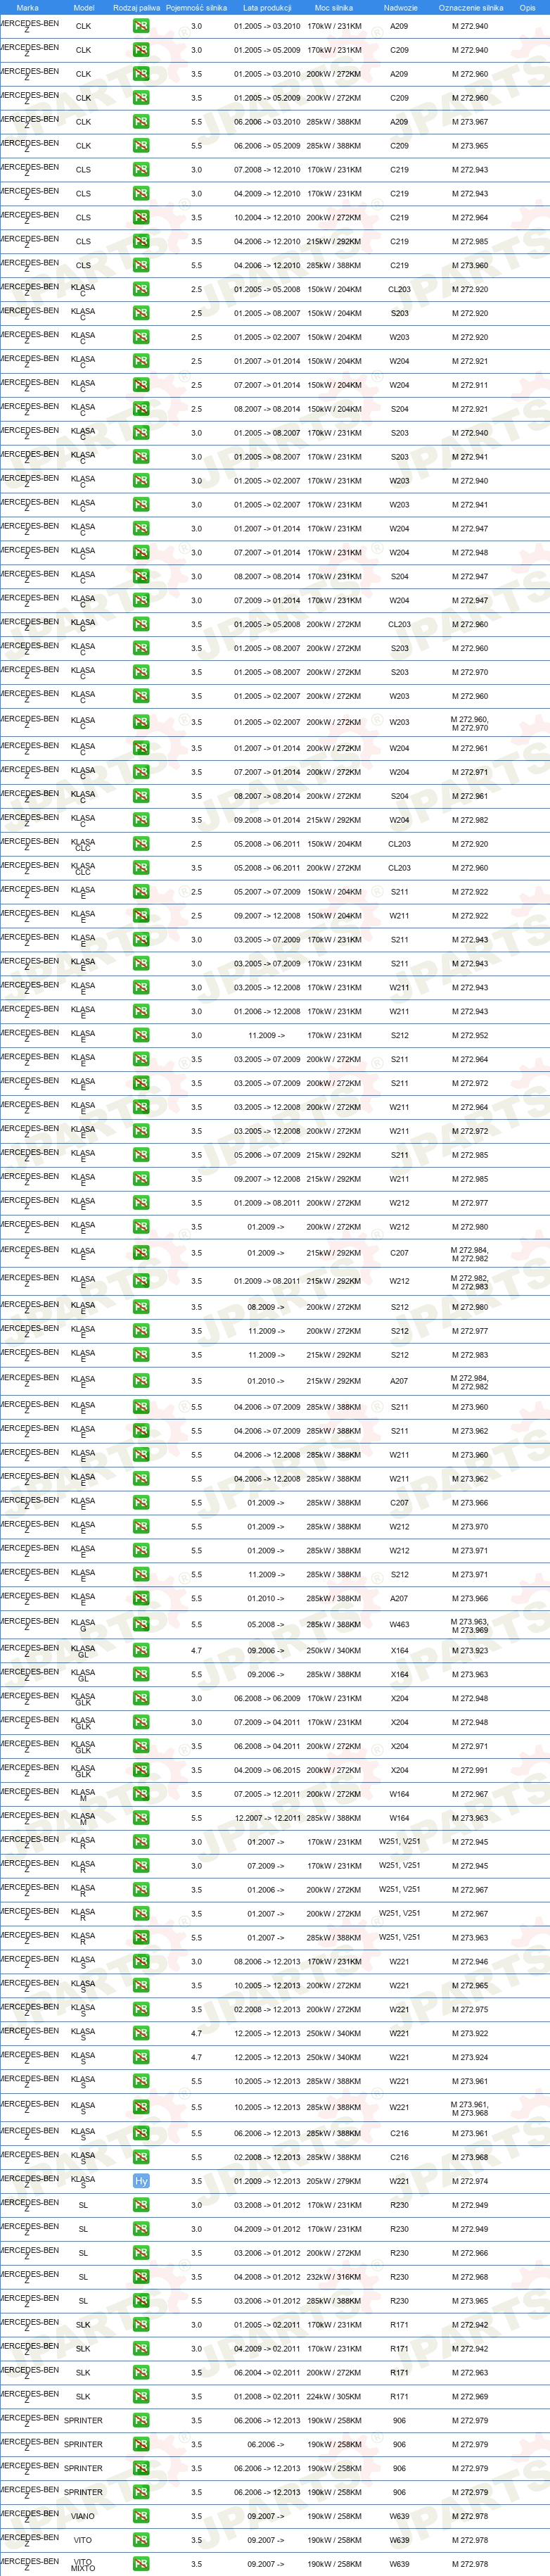Click fuel icon in SLK M 272.969 row

point(141,2397)
